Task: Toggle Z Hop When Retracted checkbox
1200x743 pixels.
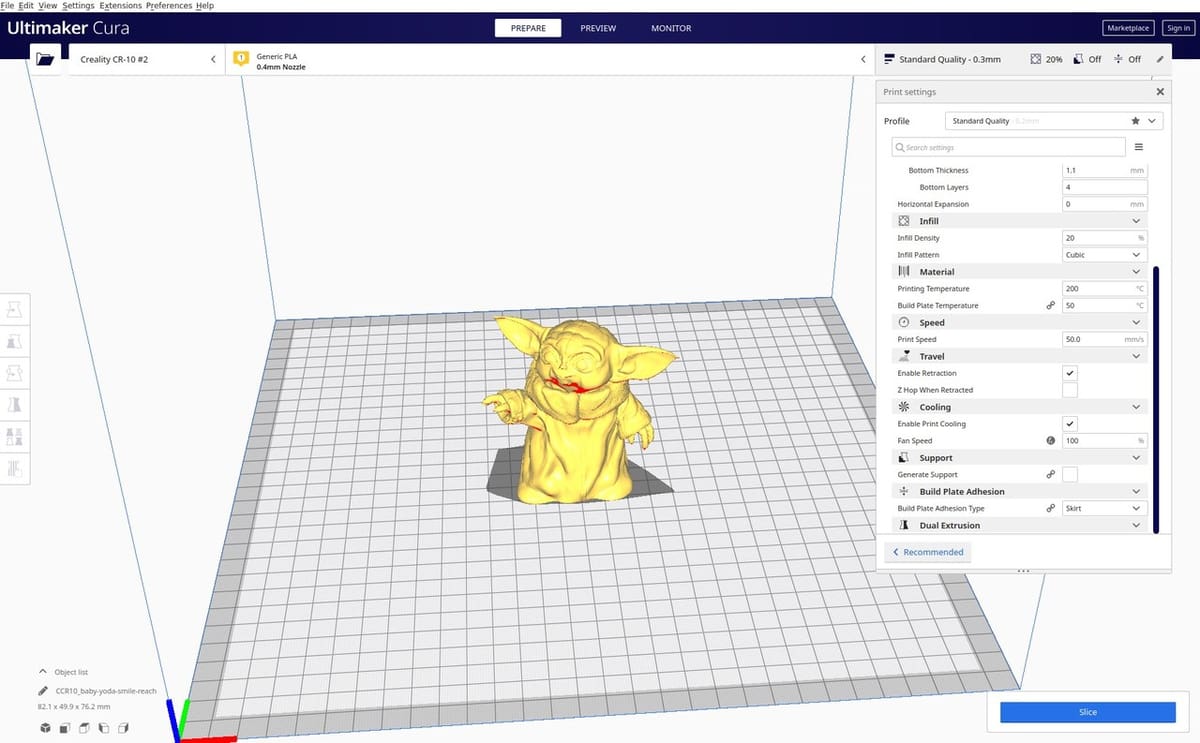Action: tap(1070, 390)
